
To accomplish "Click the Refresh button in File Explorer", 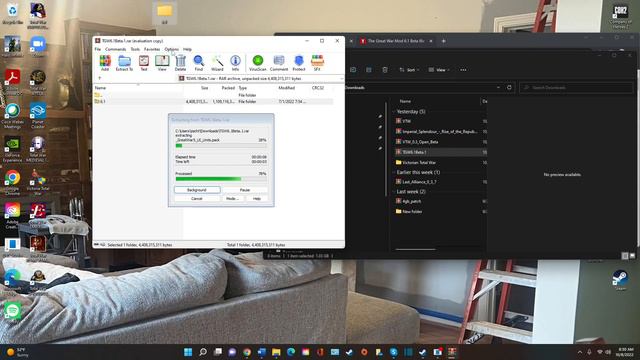I will [x=509, y=87].
